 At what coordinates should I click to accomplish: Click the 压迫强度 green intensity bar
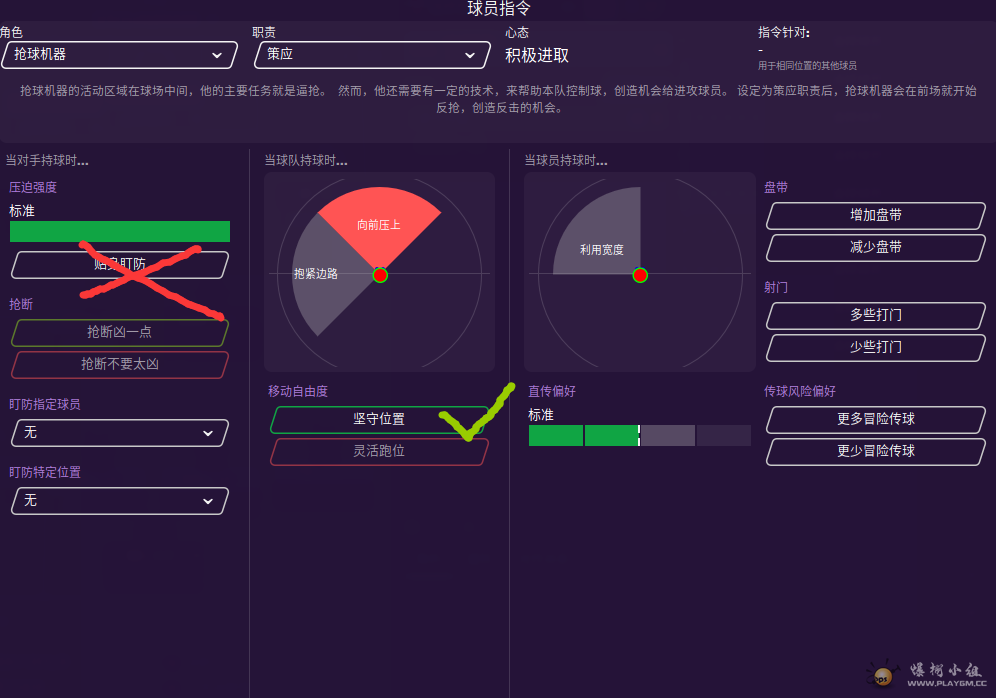119,232
